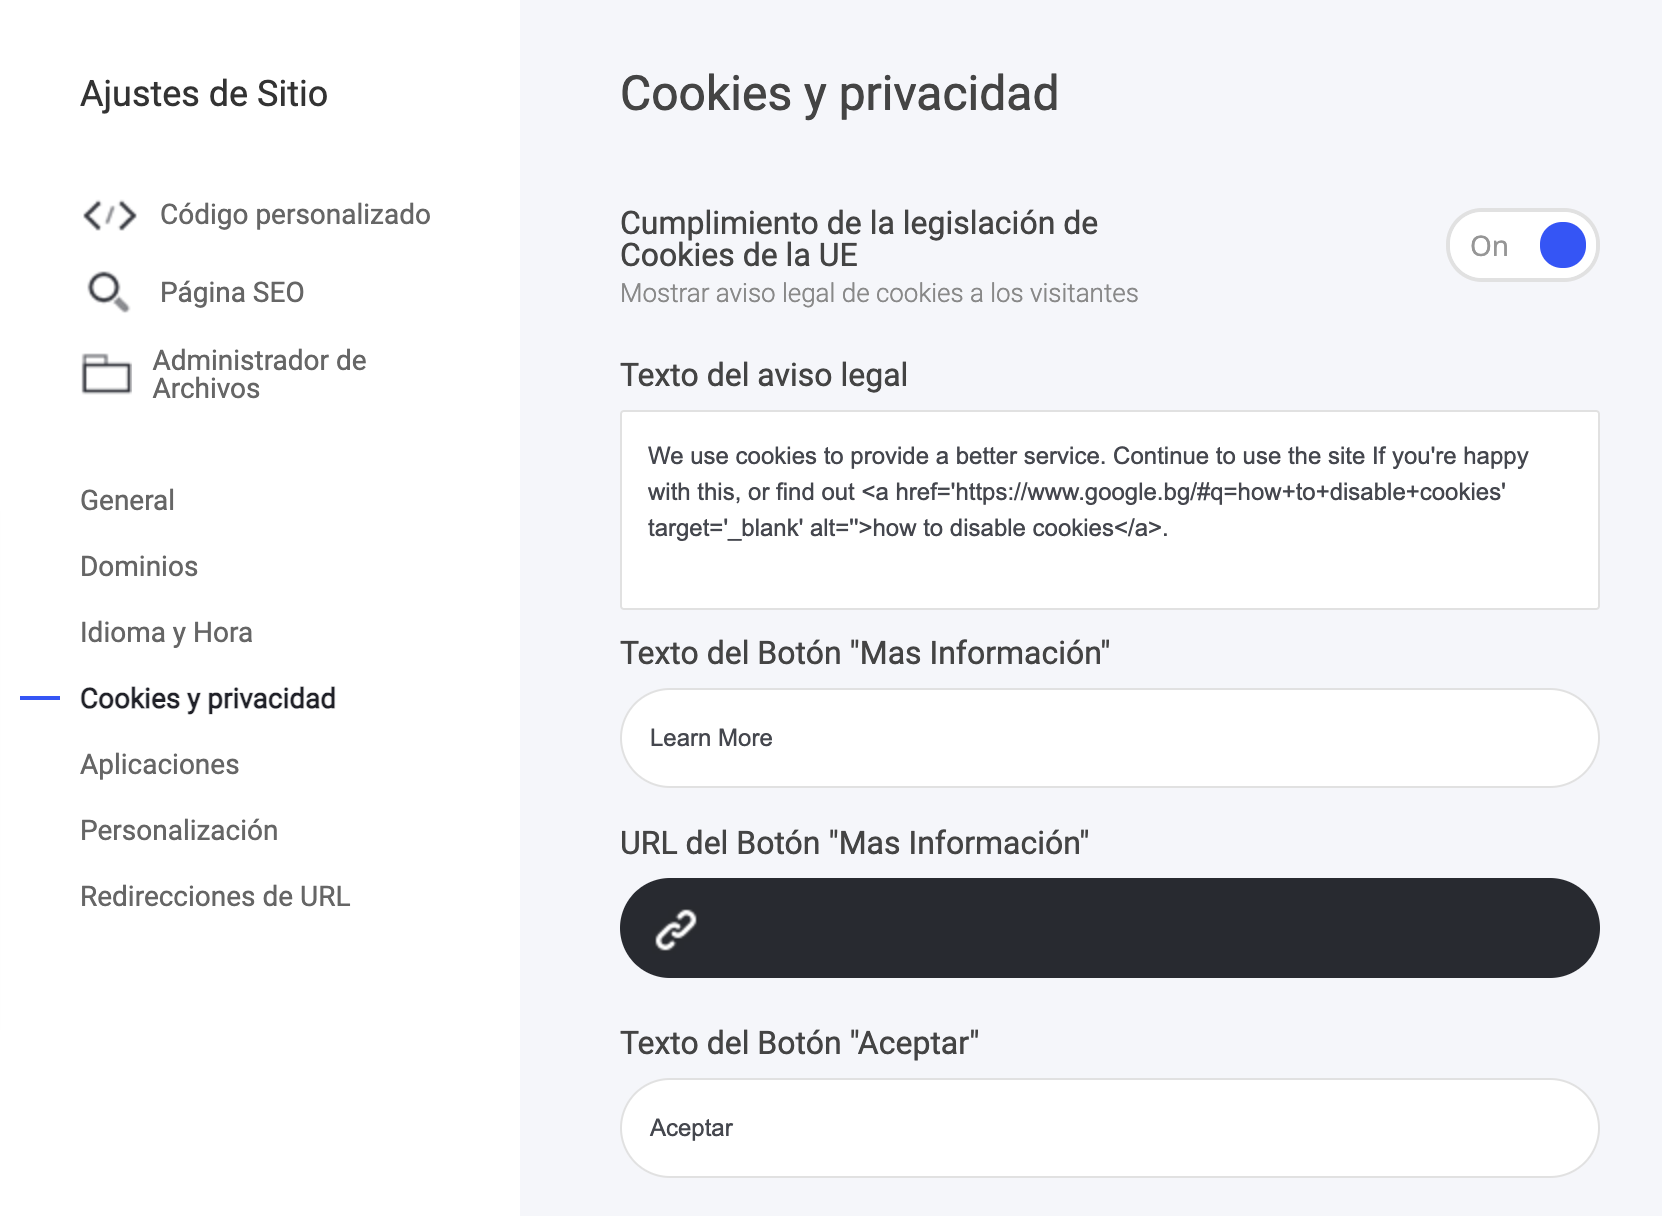This screenshot has height=1216, width=1662.
Task: Open Código personalizado settings
Action: point(295,215)
